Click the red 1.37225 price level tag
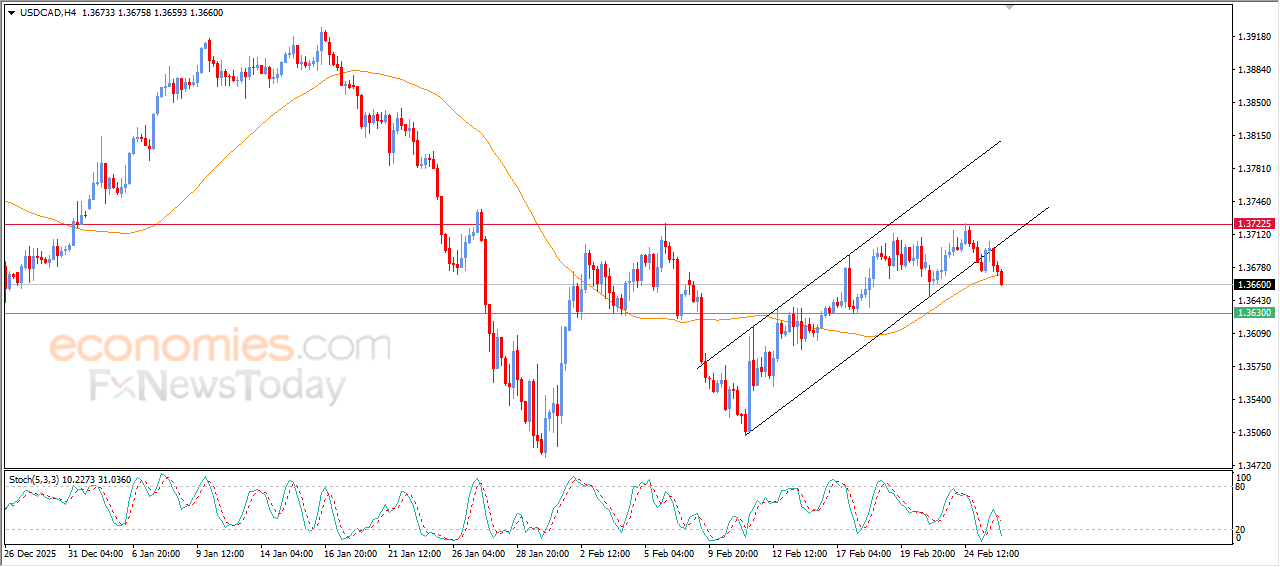Viewport: 1280px width, 567px height. (x=1254, y=224)
